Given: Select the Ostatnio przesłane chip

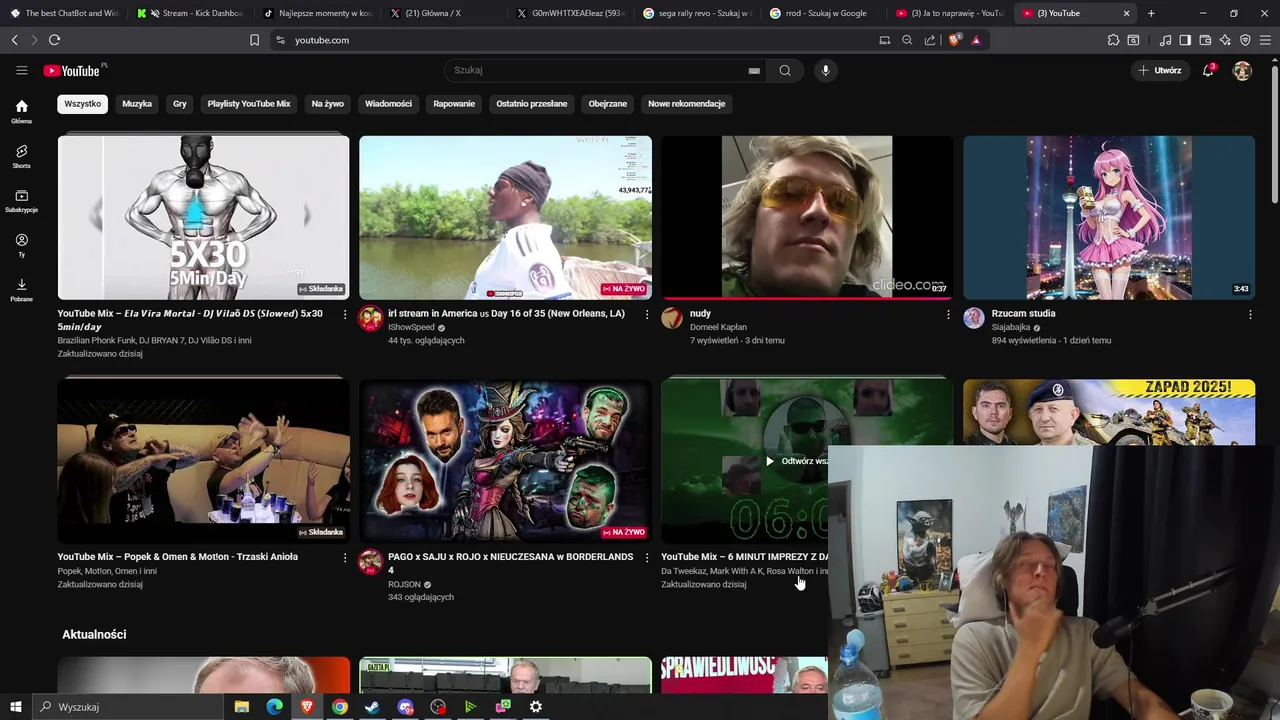Looking at the screenshot, I should (x=532, y=104).
